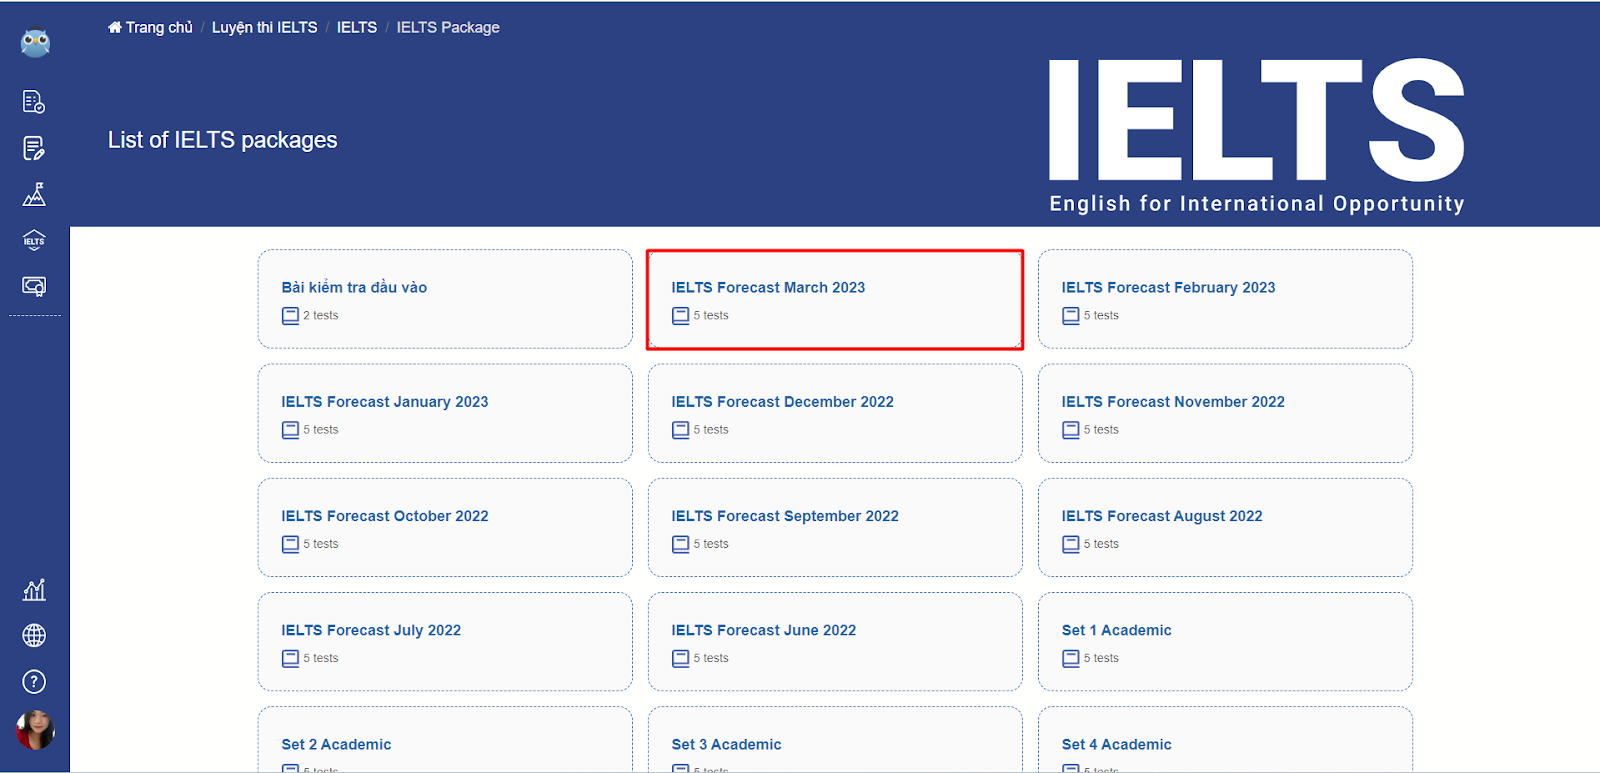Open the IELTS graduation cap icon
Image resolution: width=1600 pixels, height=773 pixels.
[x=34, y=240]
